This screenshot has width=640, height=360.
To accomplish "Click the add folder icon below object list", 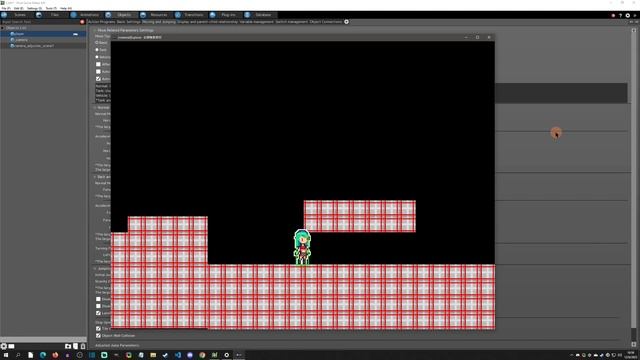I will (x=68, y=346).
